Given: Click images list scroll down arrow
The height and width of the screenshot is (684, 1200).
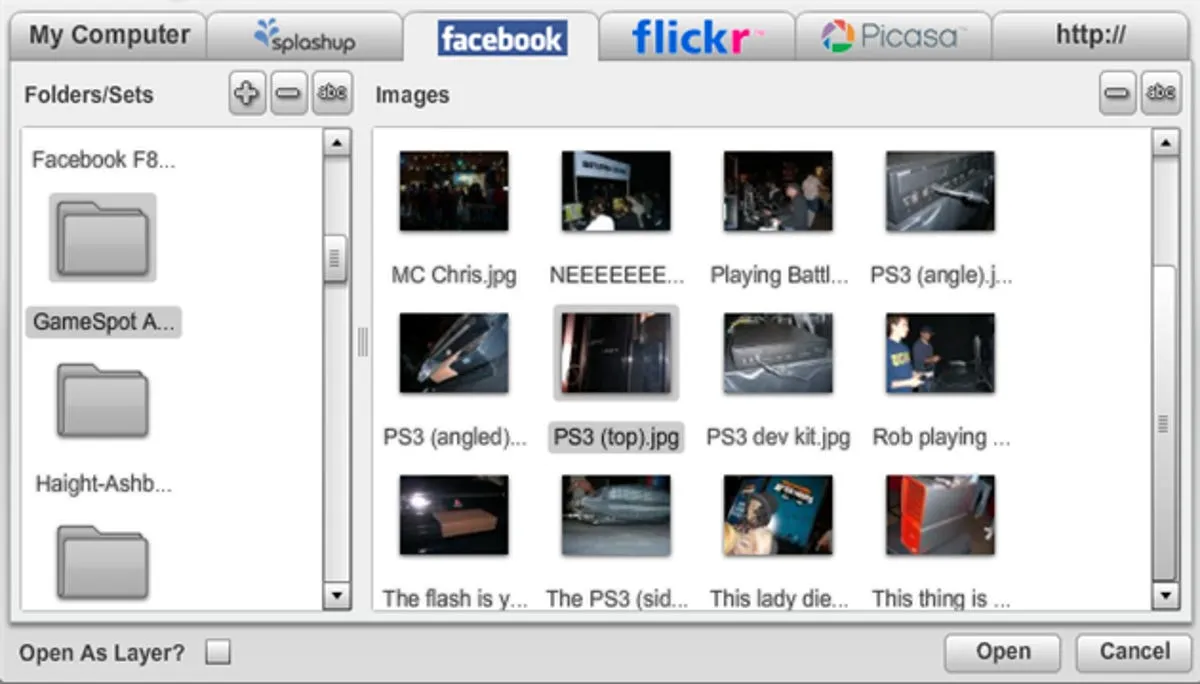Looking at the screenshot, I should [x=1165, y=597].
